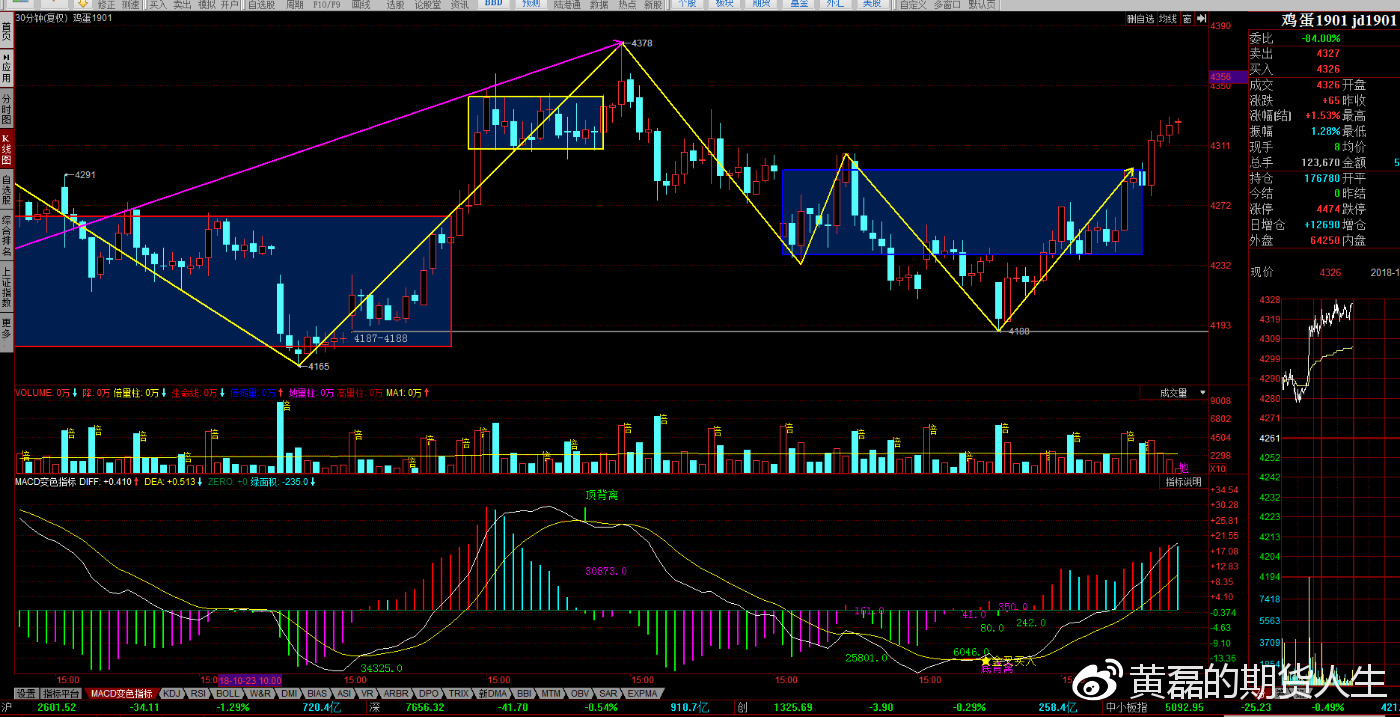The image size is (1400, 717).
Task: Select the KDJ indicator tab
Action: pos(171,693)
